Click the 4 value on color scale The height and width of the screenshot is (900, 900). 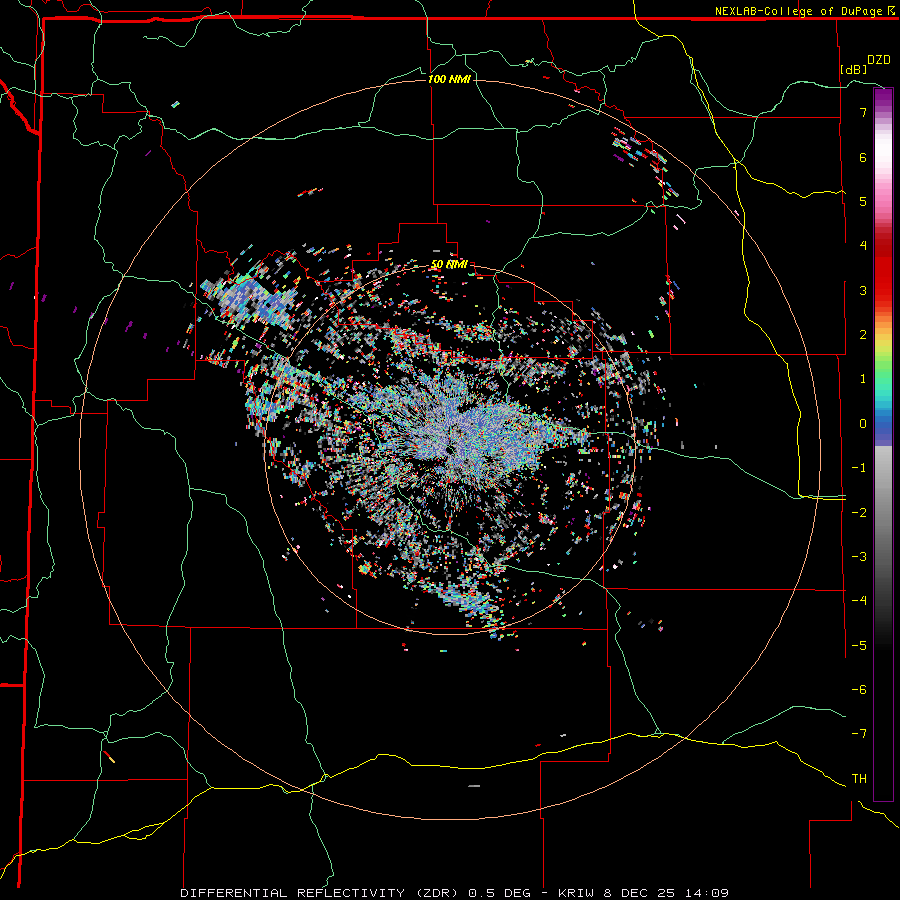[x=863, y=246]
